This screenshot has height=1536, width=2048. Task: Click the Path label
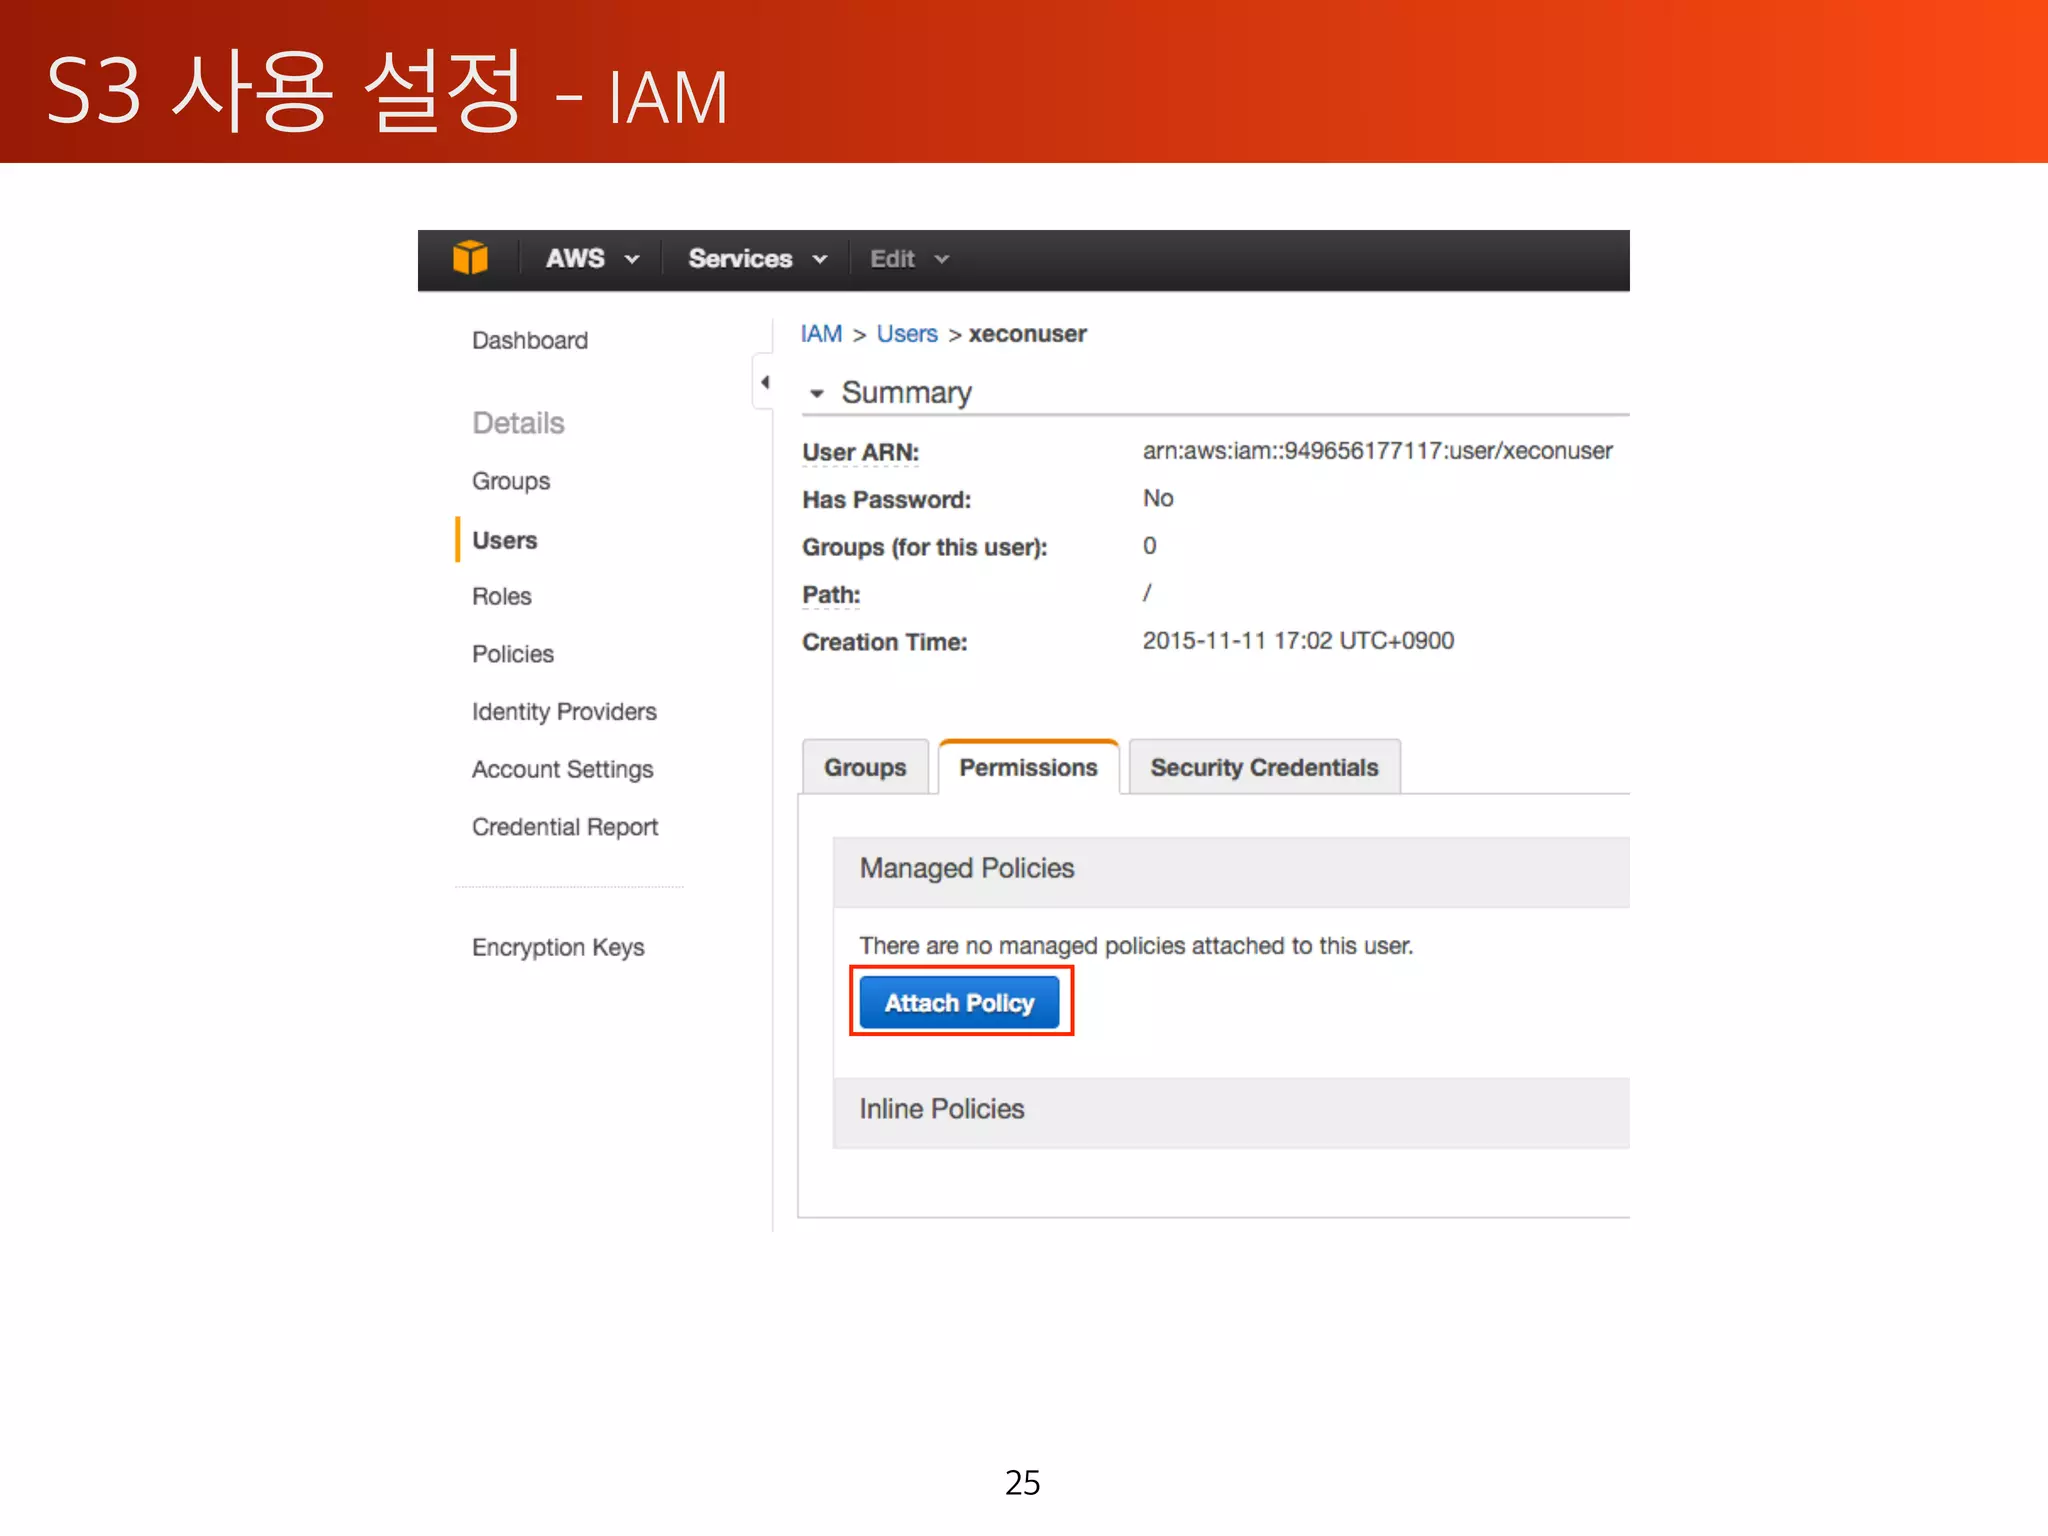point(831,595)
